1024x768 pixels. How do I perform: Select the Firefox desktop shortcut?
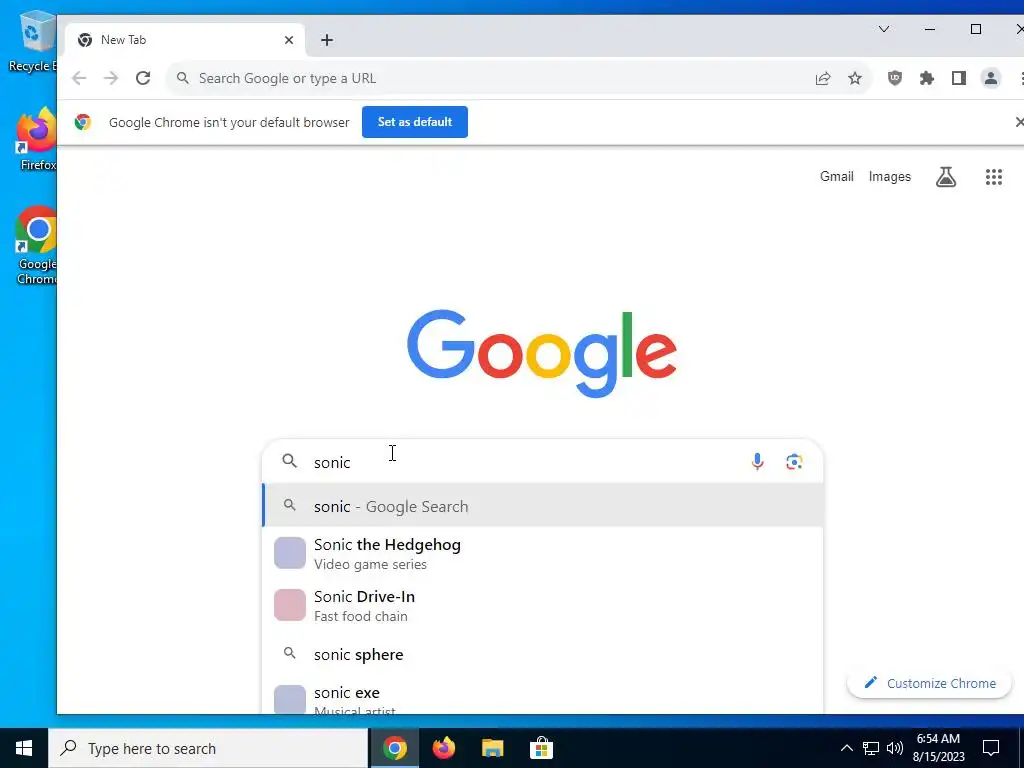pos(37,140)
